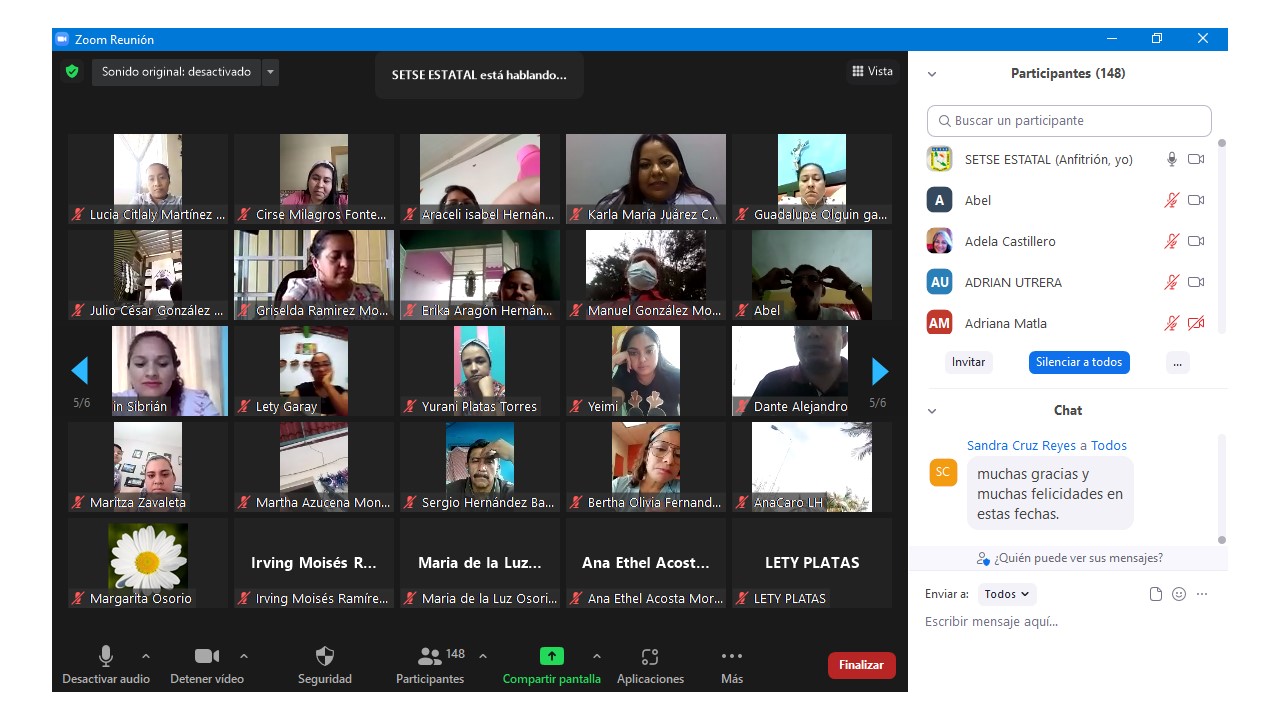
Task: Click Adela Castillero's camera icon
Action: click(x=1196, y=241)
